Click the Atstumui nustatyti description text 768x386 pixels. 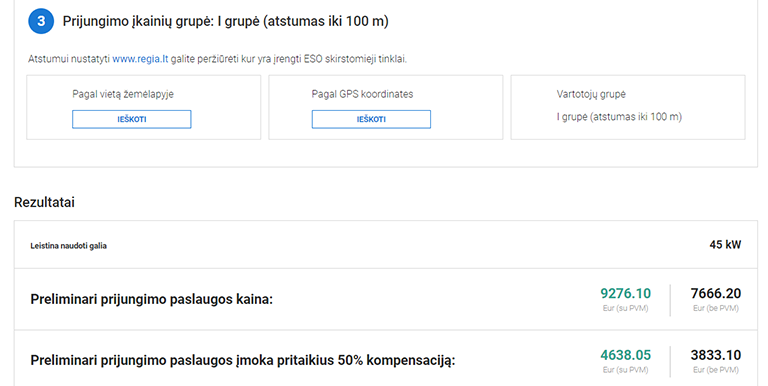[217, 59]
